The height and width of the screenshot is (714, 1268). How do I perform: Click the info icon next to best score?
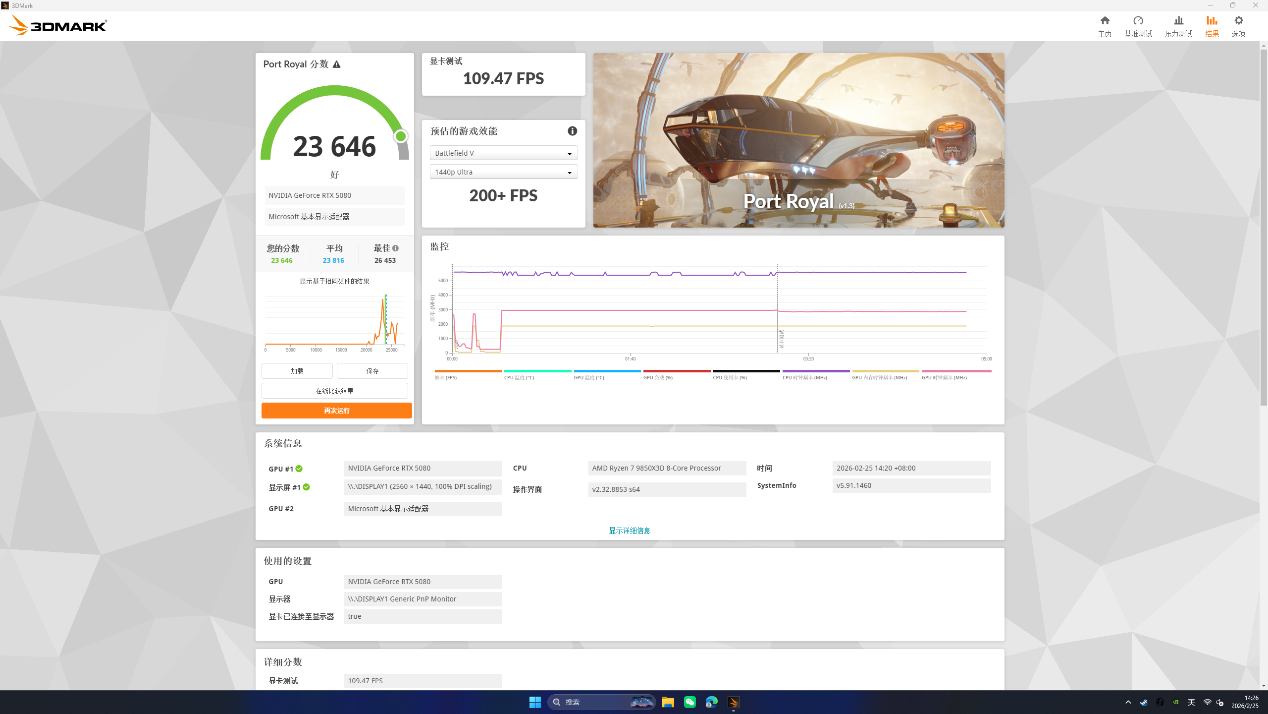click(395, 248)
